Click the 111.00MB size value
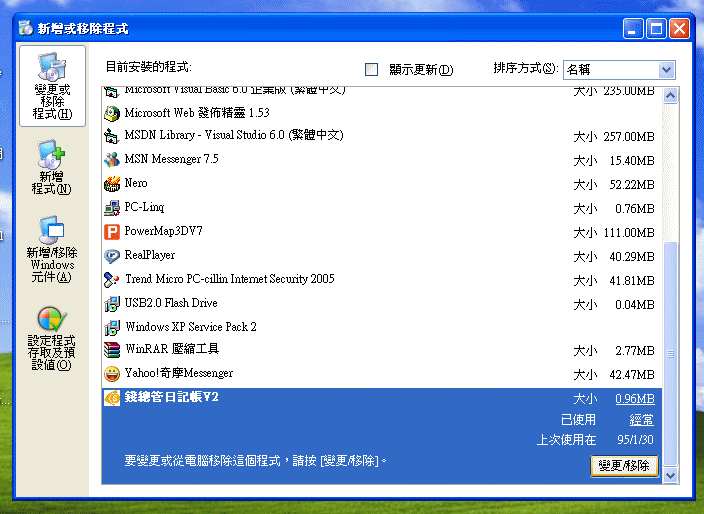Image resolution: width=704 pixels, height=514 pixels. (x=629, y=233)
